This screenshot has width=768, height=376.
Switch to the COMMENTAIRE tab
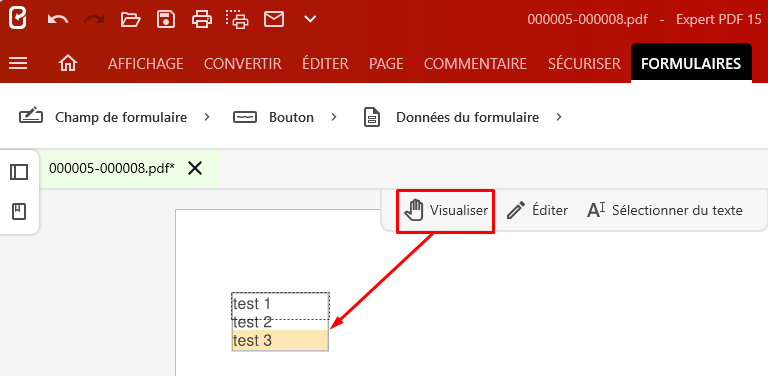[475, 64]
